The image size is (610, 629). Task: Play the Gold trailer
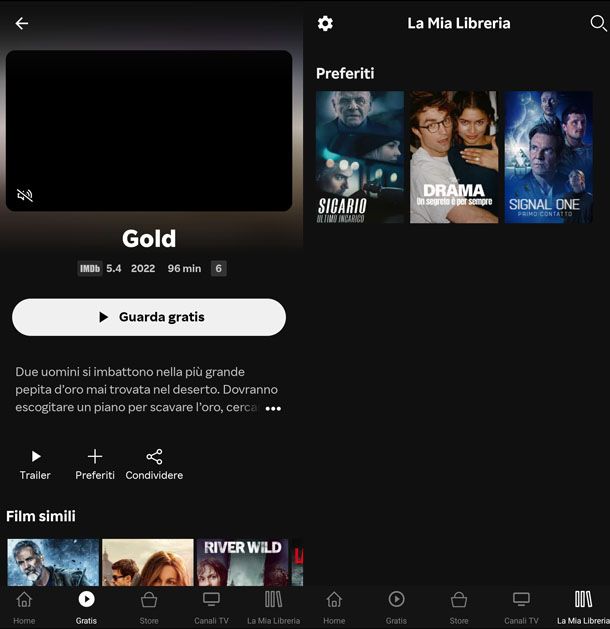35,464
